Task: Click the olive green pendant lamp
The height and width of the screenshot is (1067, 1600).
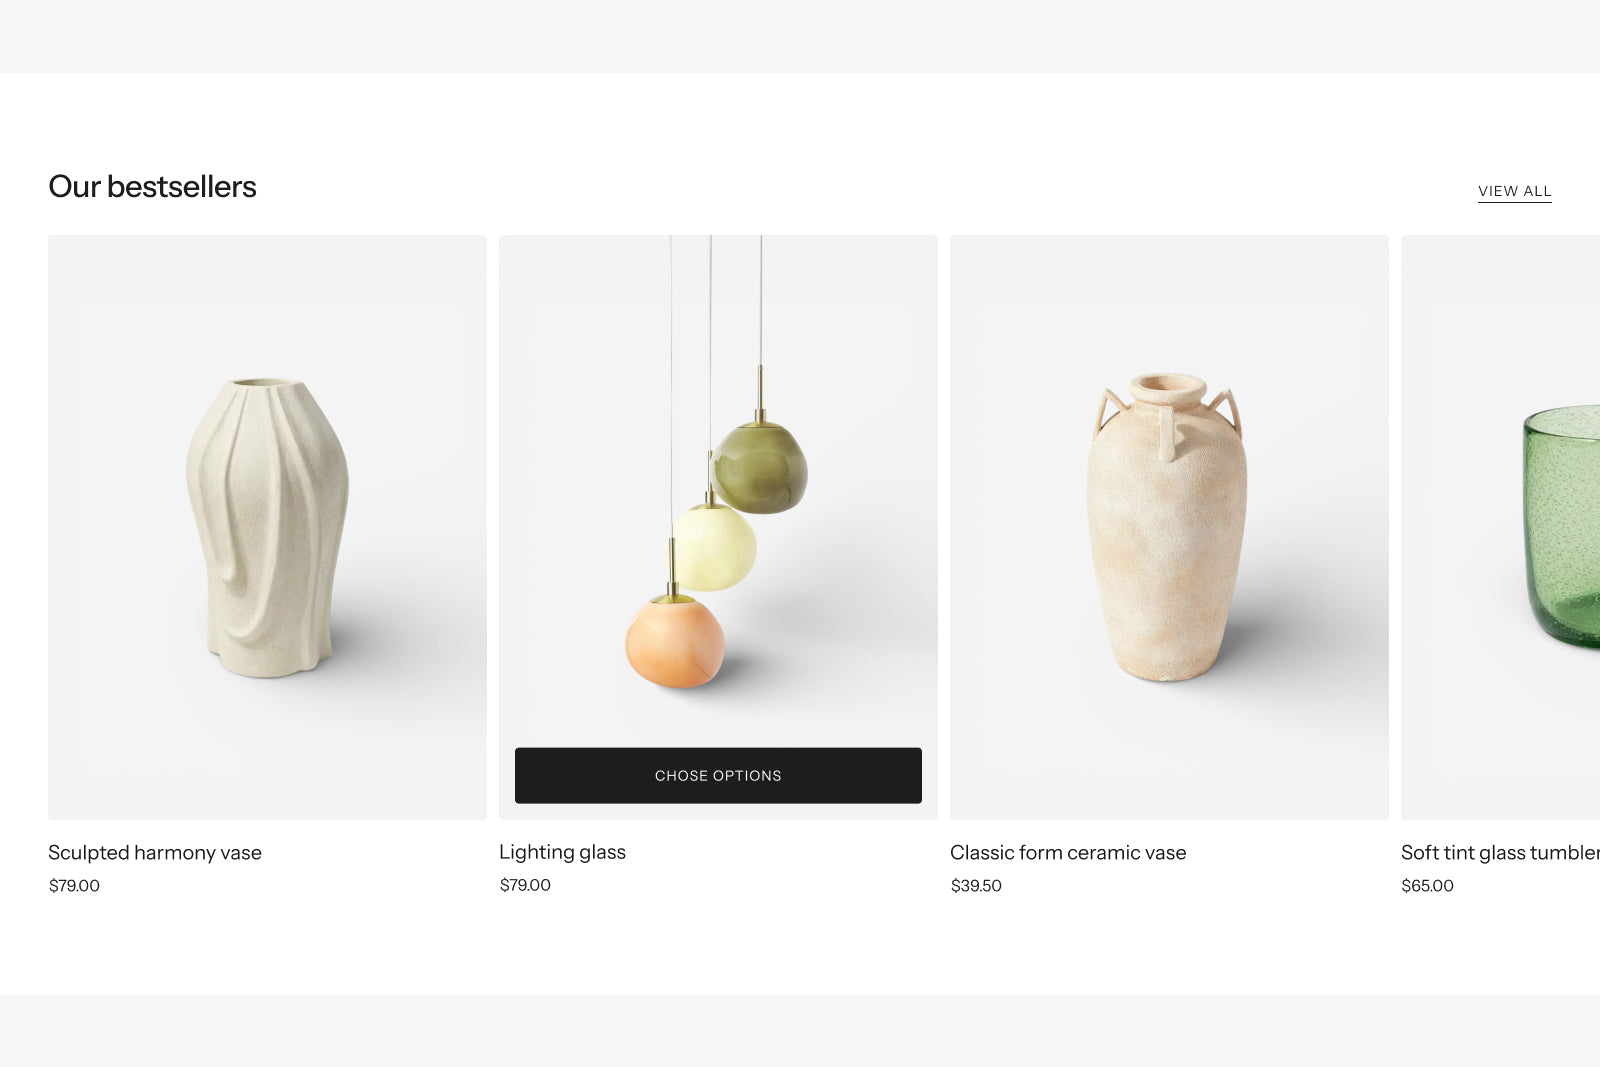Action: pos(759,463)
